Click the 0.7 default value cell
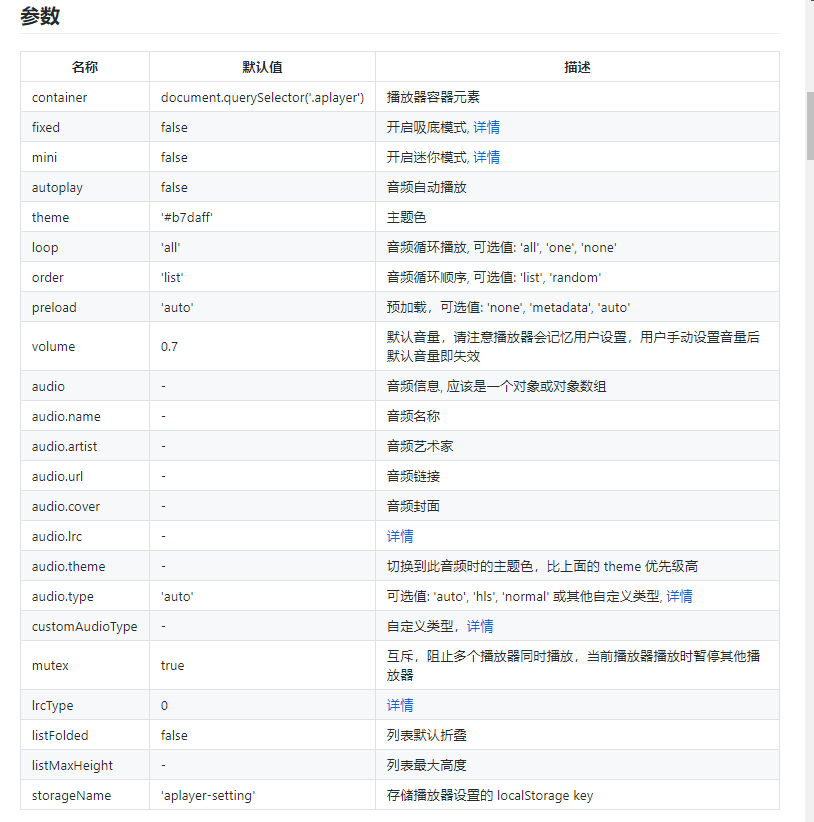This screenshot has width=814, height=822. [262, 347]
